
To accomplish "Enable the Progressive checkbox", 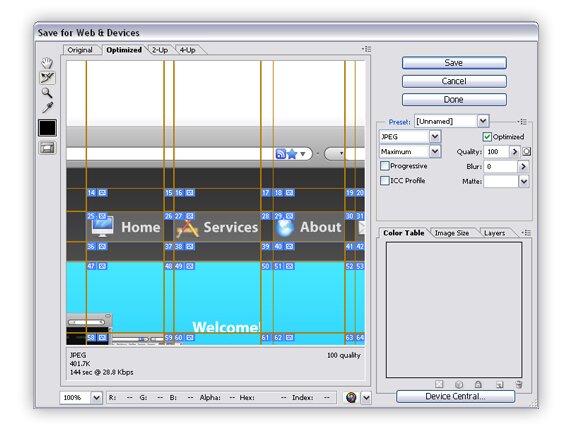I will coord(385,166).
